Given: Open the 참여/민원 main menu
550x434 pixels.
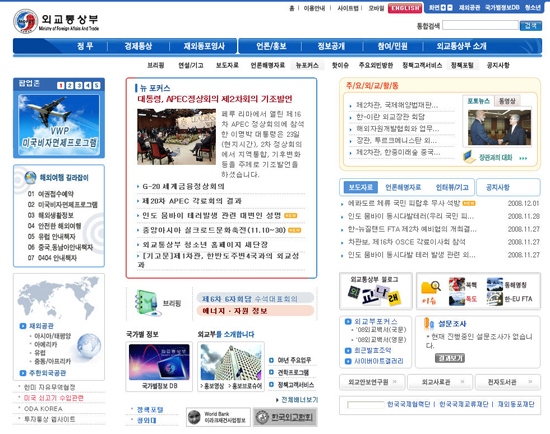Looking at the screenshot, I should click(392, 46).
